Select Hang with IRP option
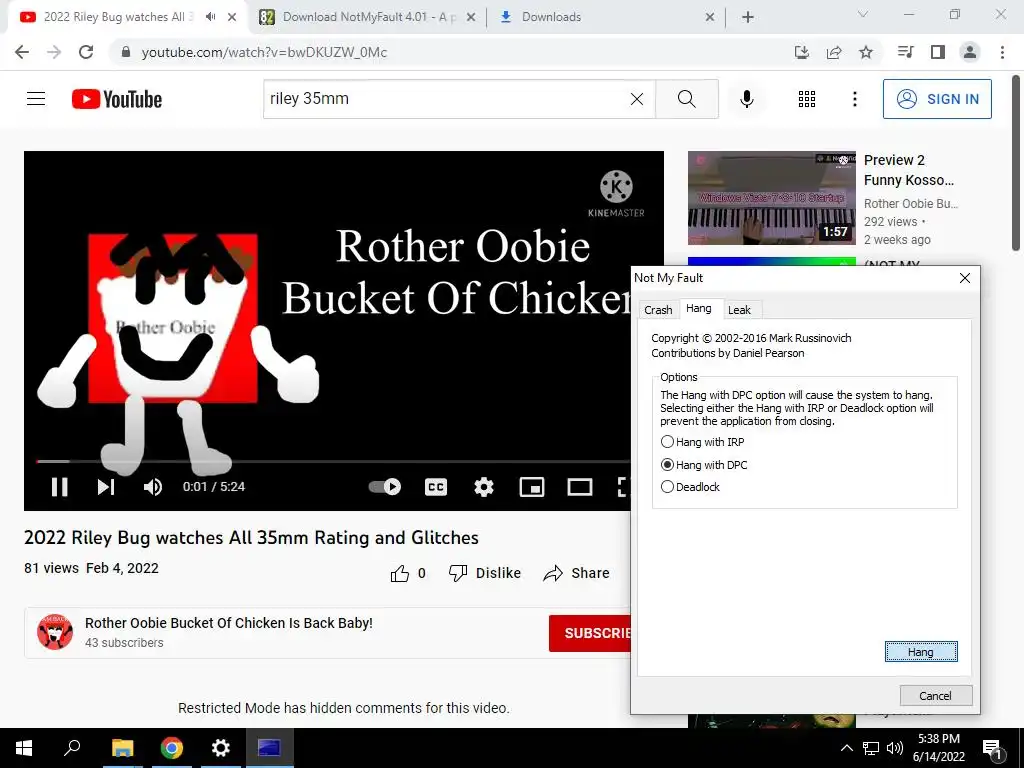 click(x=703, y=442)
